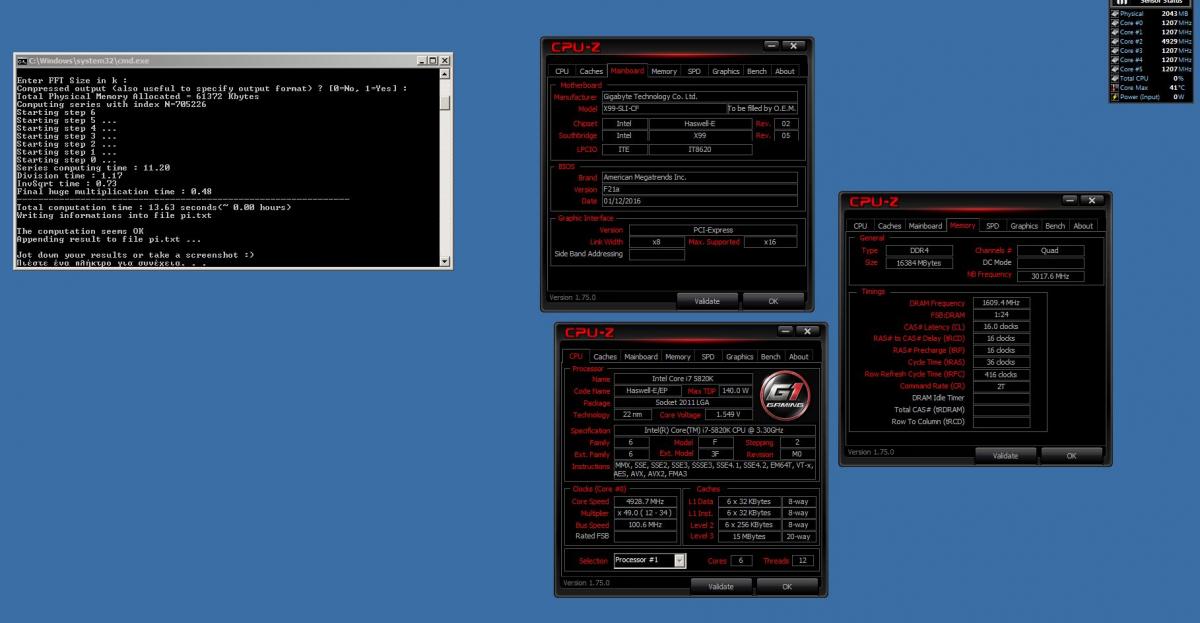Click the Core #2 sensor icon
This screenshot has height=623, width=1200.
tap(1114, 41)
